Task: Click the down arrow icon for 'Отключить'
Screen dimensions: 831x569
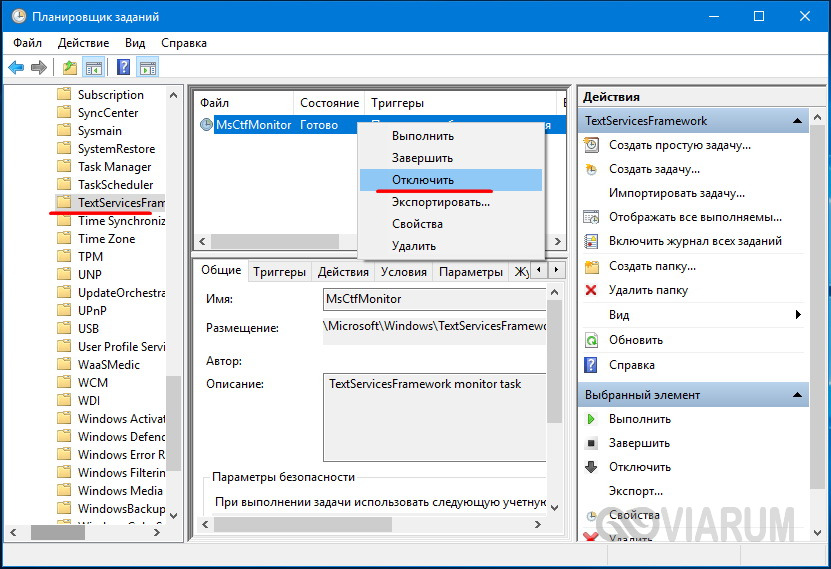Action: pos(591,467)
